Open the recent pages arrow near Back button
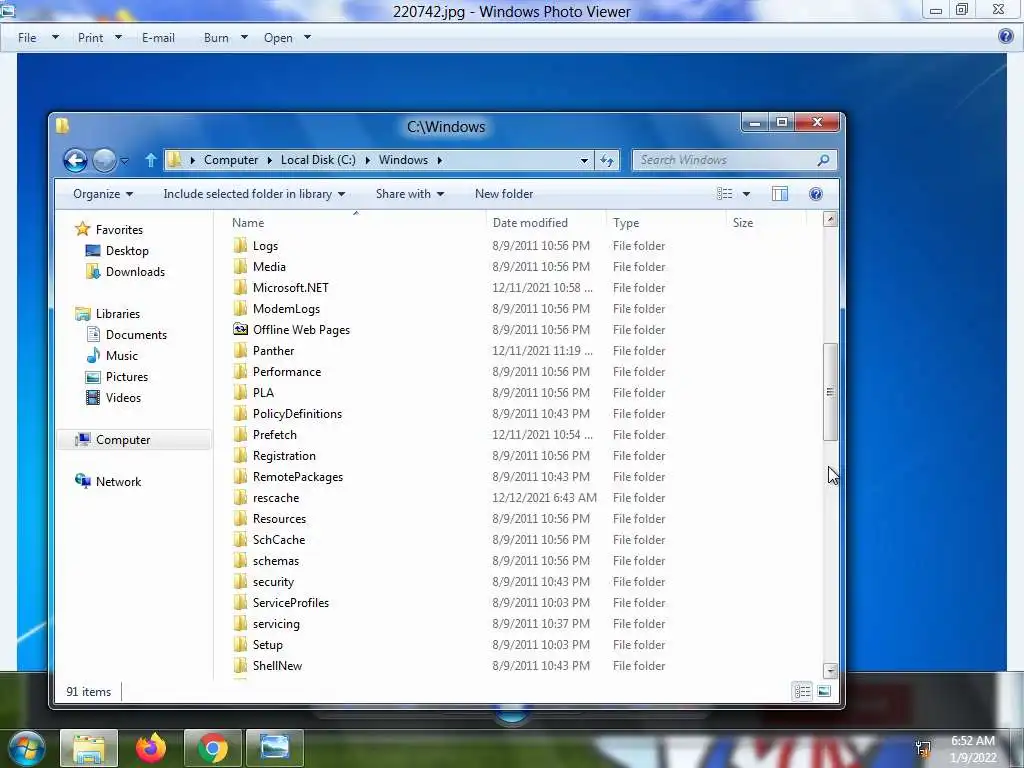Image resolution: width=1024 pixels, height=768 pixels. point(124,161)
